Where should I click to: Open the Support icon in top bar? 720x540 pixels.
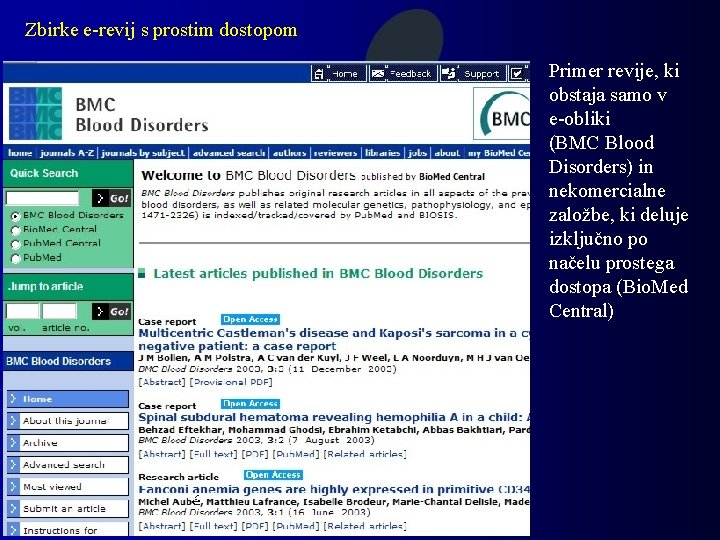(x=449, y=73)
